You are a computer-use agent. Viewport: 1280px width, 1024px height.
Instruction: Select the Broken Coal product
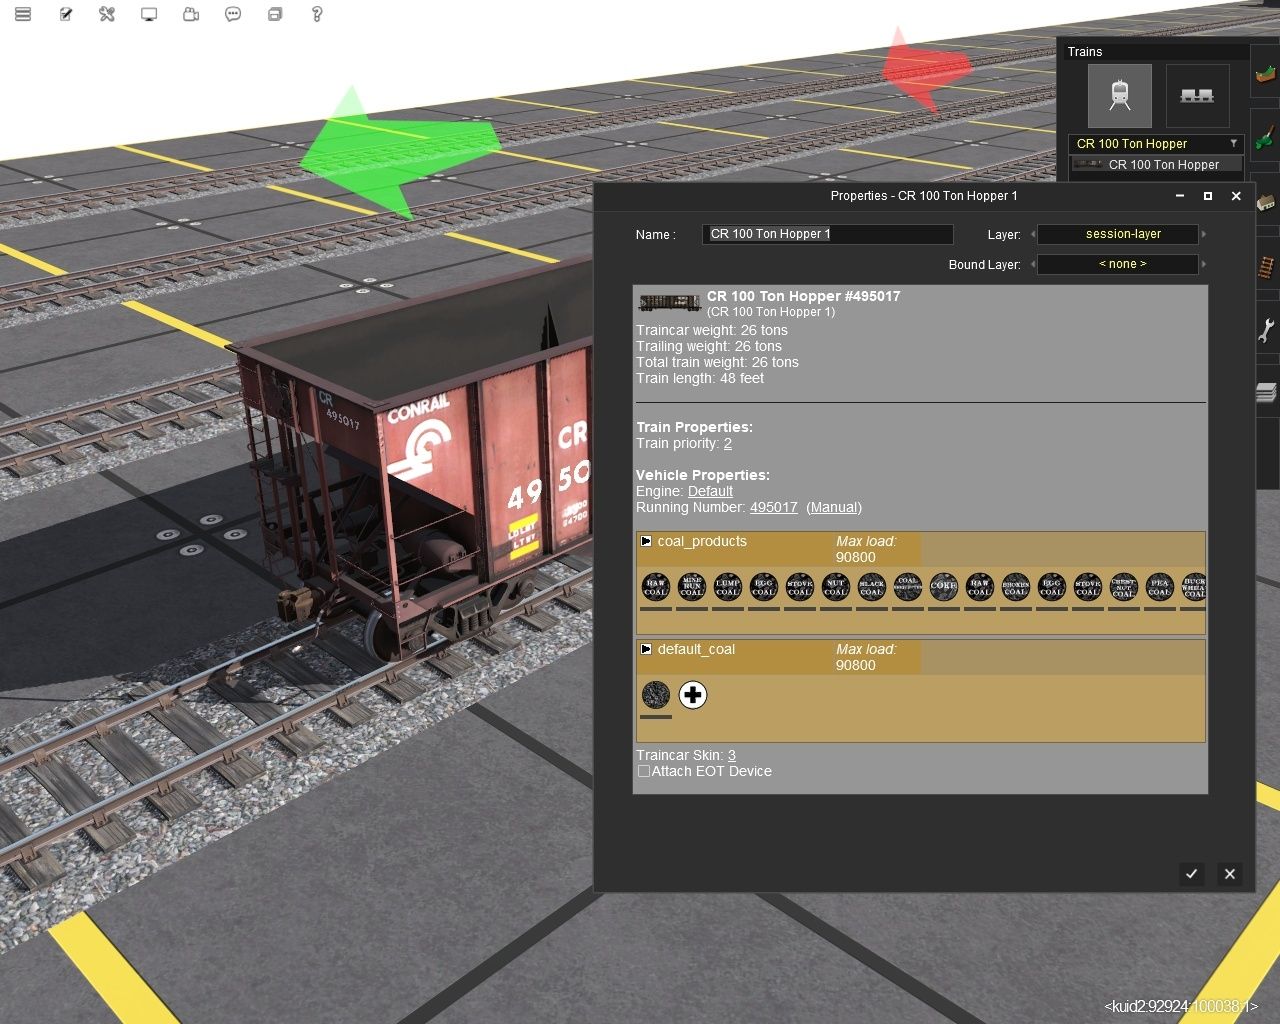pyautogui.click(x=1016, y=587)
